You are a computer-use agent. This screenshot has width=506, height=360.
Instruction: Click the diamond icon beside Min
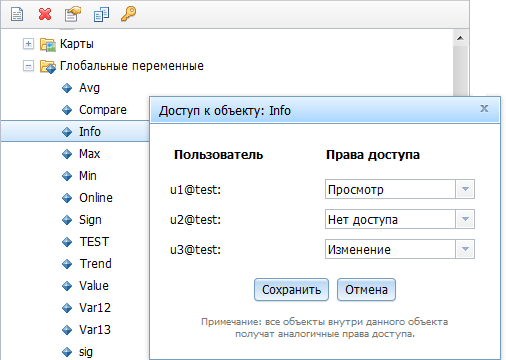[67, 176]
